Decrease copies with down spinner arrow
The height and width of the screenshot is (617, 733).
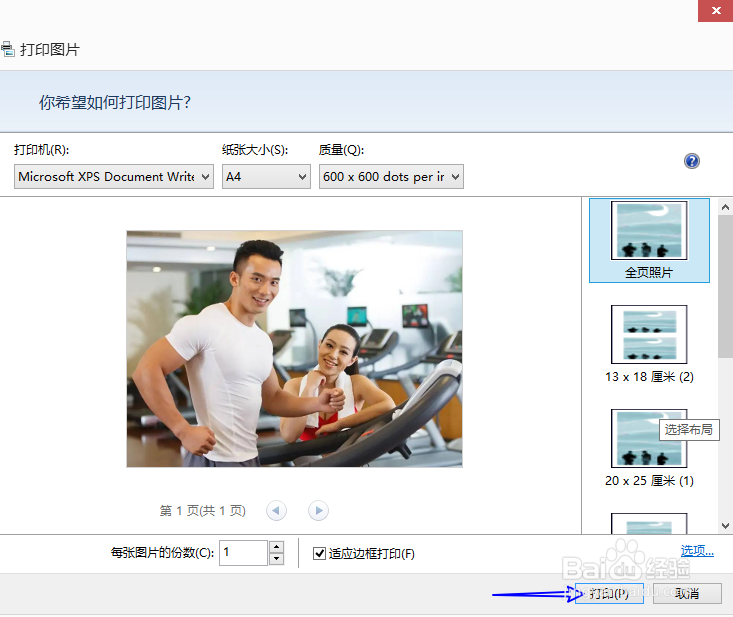(277, 559)
